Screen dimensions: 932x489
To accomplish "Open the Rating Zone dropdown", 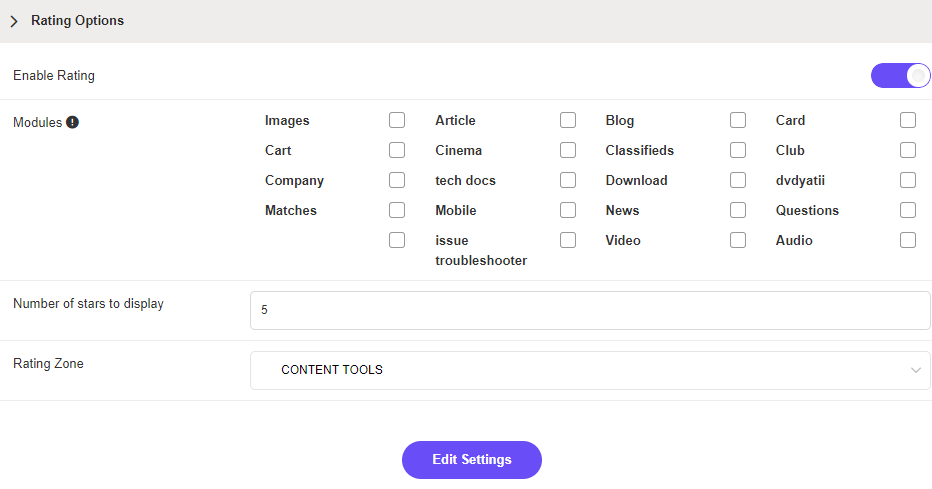I will click(590, 370).
